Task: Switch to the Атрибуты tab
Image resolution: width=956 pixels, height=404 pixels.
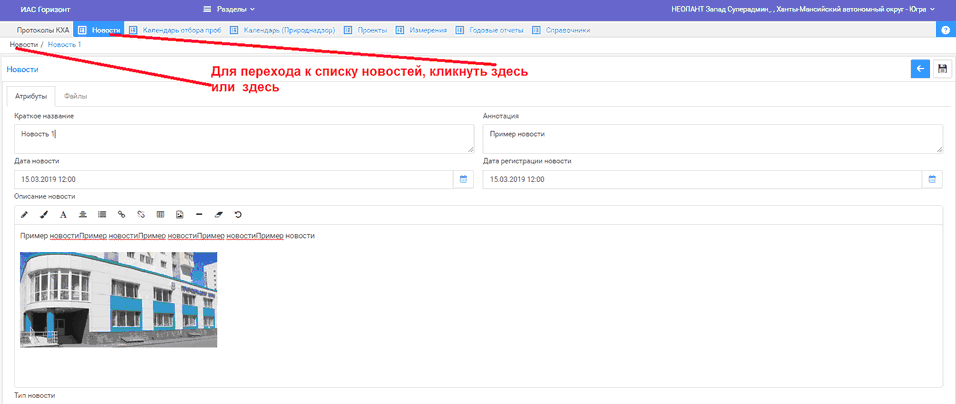Action: pos(31,96)
